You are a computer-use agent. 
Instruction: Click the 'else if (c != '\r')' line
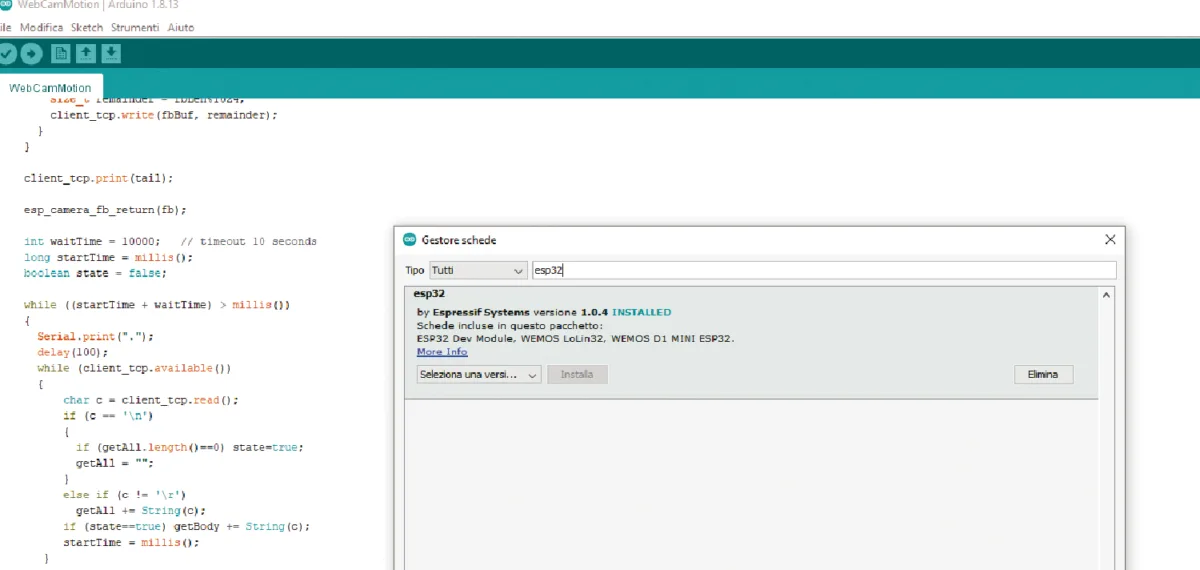pos(125,495)
